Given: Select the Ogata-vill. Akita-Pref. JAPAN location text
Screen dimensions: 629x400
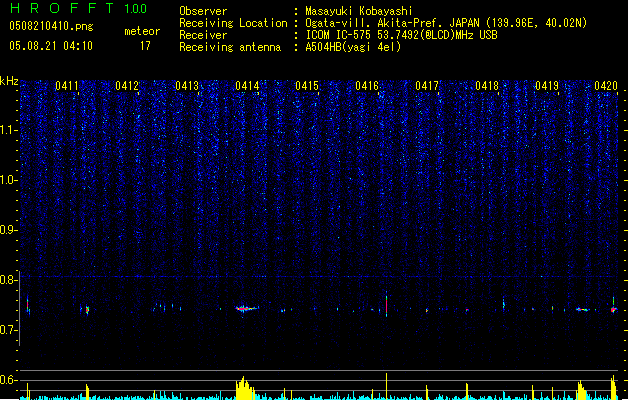Looking at the screenshot, I should click(446, 23).
